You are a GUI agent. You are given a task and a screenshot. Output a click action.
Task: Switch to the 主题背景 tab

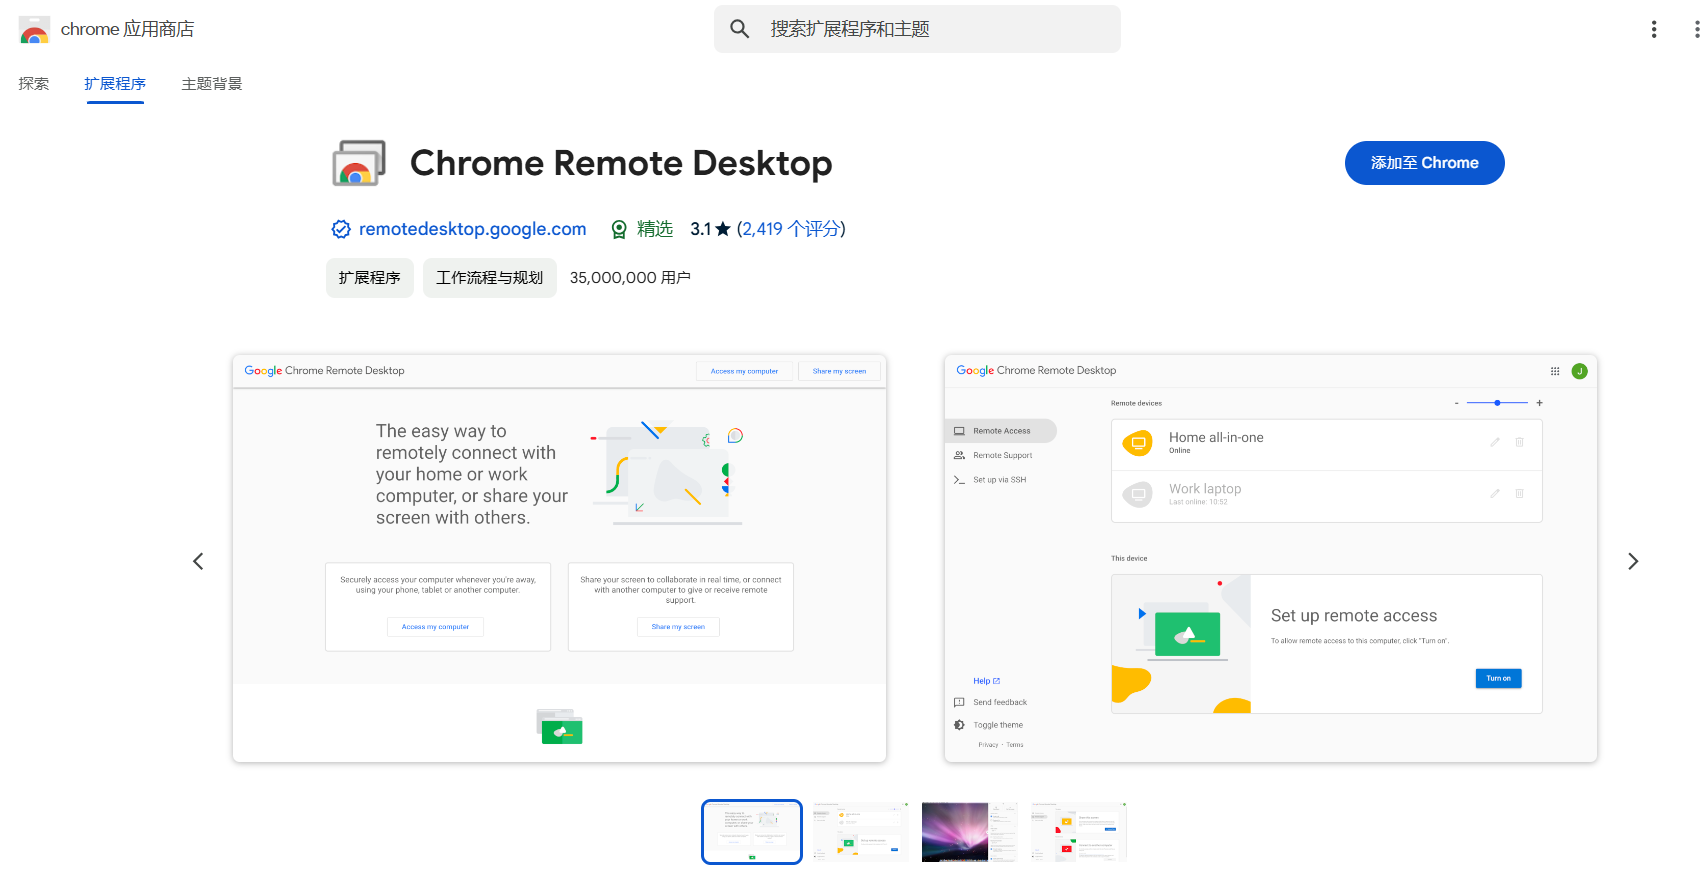click(212, 84)
